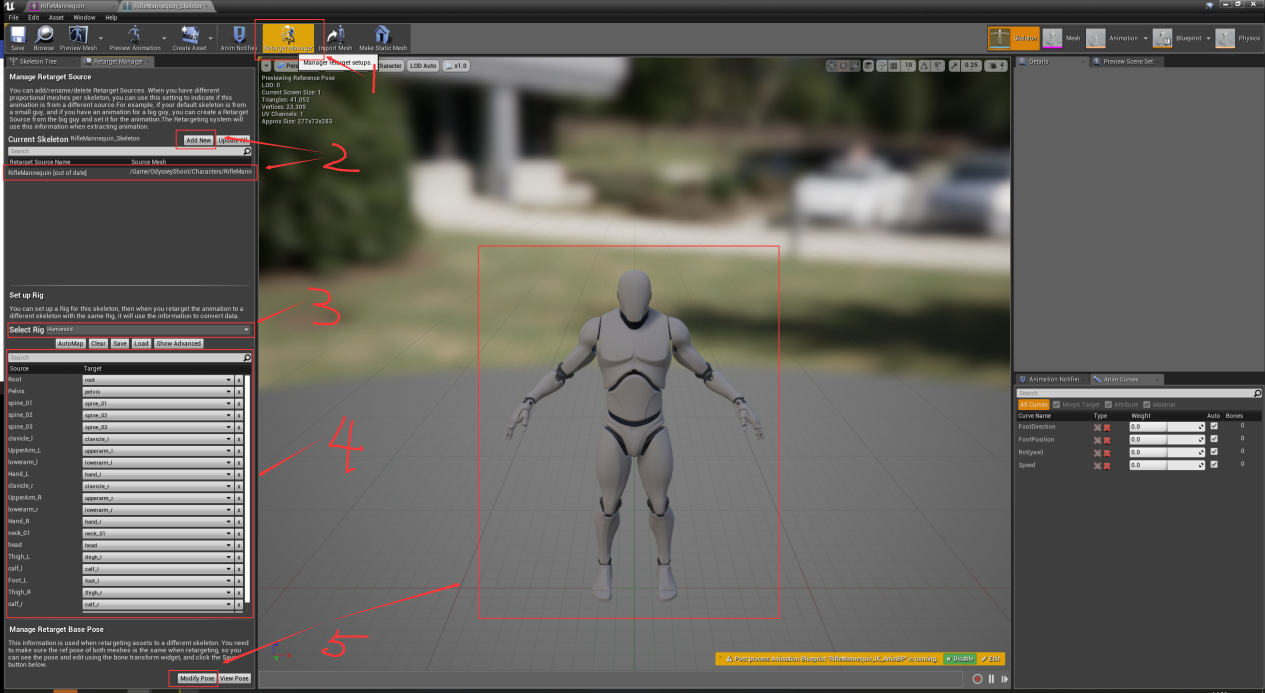Image resolution: width=1265 pixels, height=693 pixels.
Task: Click the FootDirection weight slider
Action: [x=1167, y=426]
